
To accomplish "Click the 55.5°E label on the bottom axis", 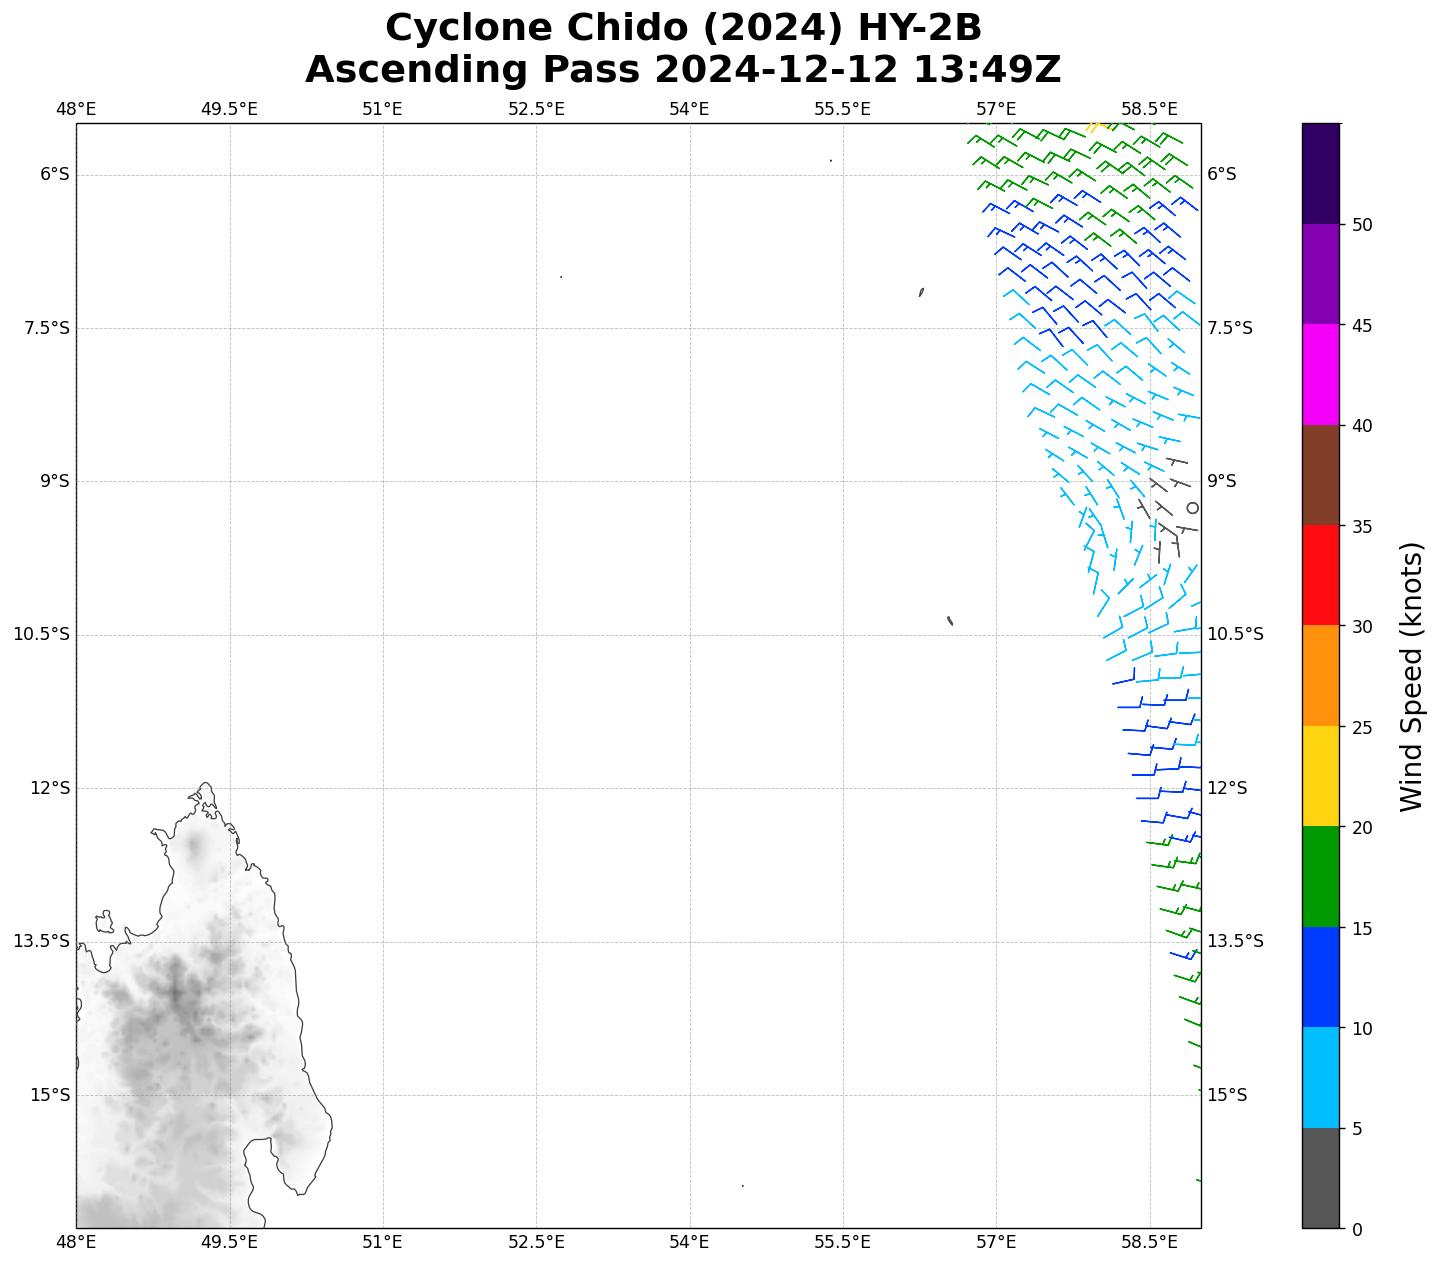I will click(x=842, y=1242).
